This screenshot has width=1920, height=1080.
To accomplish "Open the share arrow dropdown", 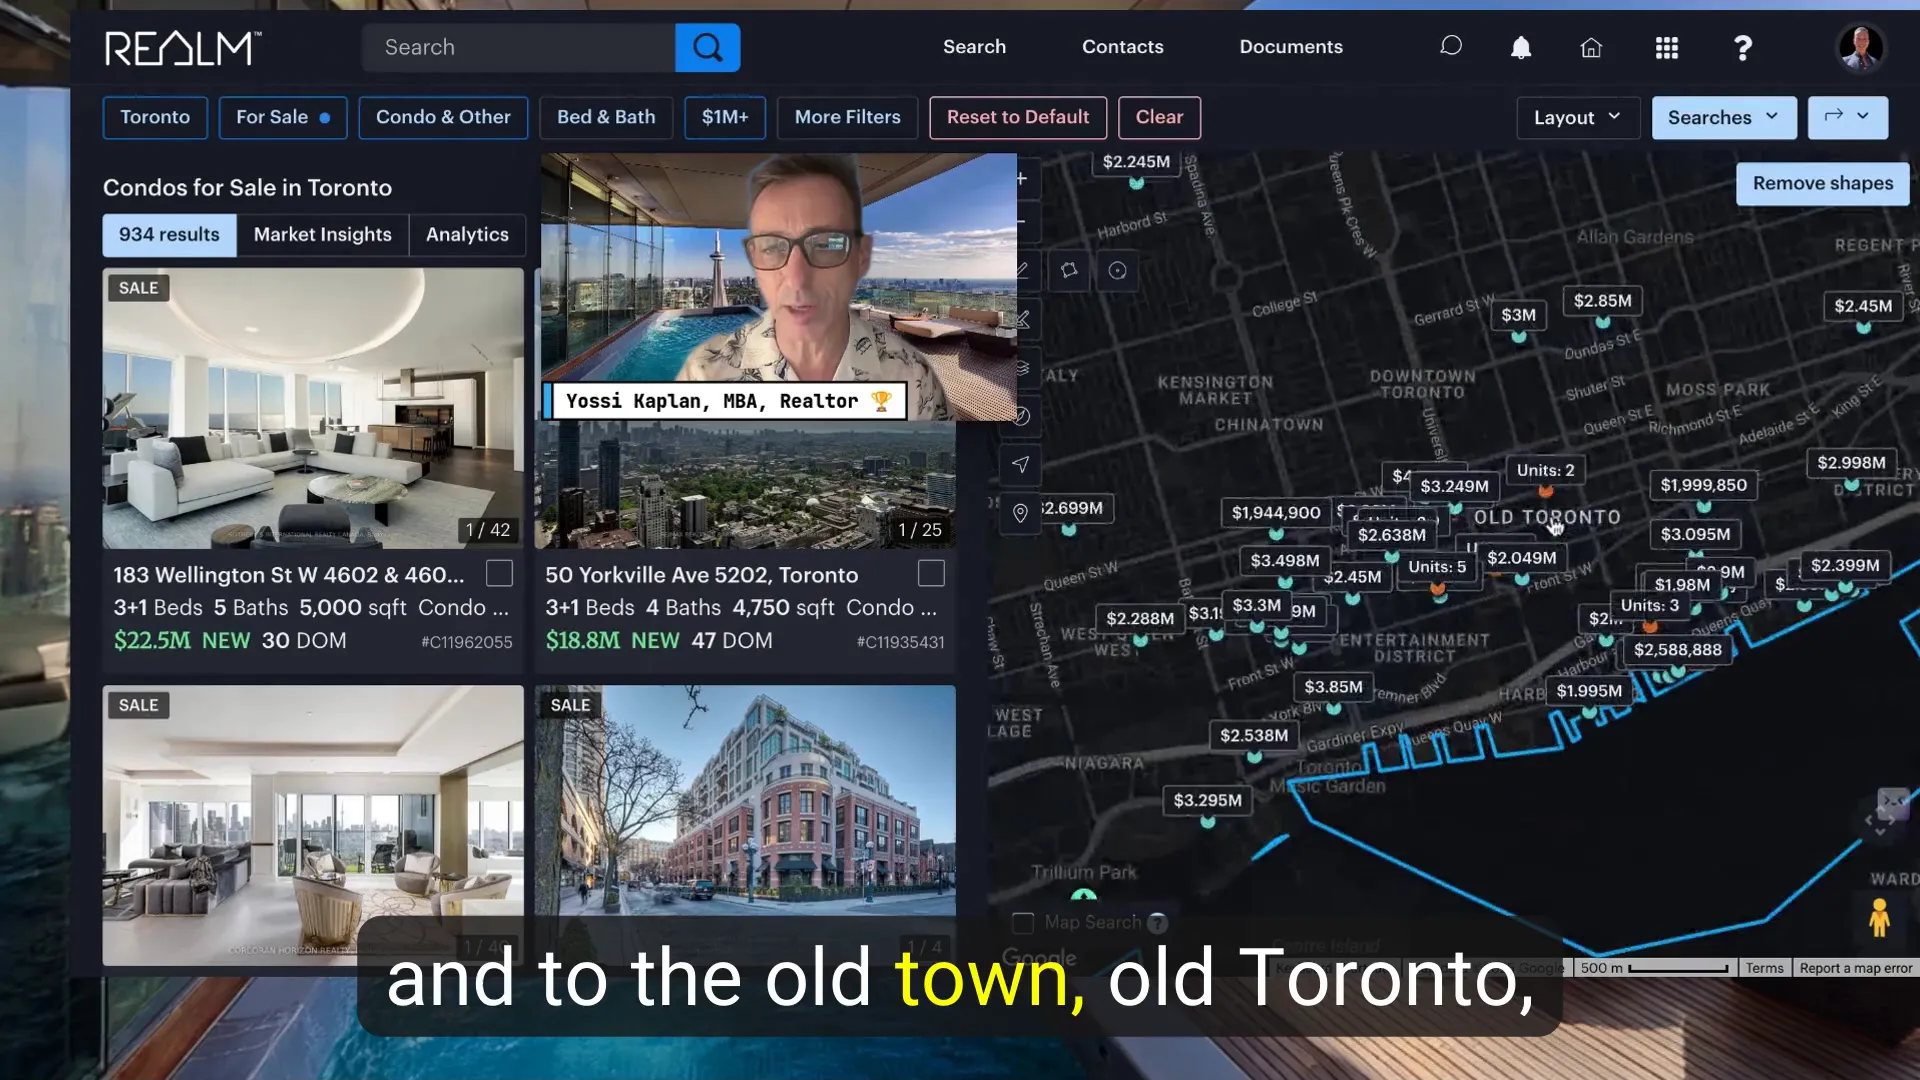I will tap(1847, 117).
